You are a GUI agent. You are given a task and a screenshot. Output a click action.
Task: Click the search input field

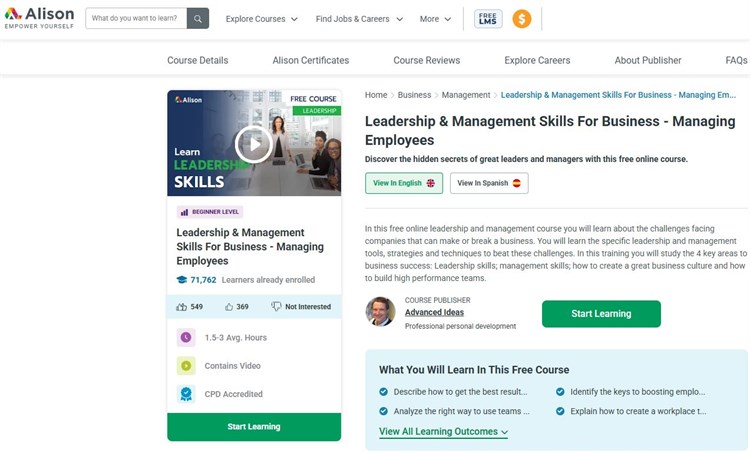click(x=135, y=19)
